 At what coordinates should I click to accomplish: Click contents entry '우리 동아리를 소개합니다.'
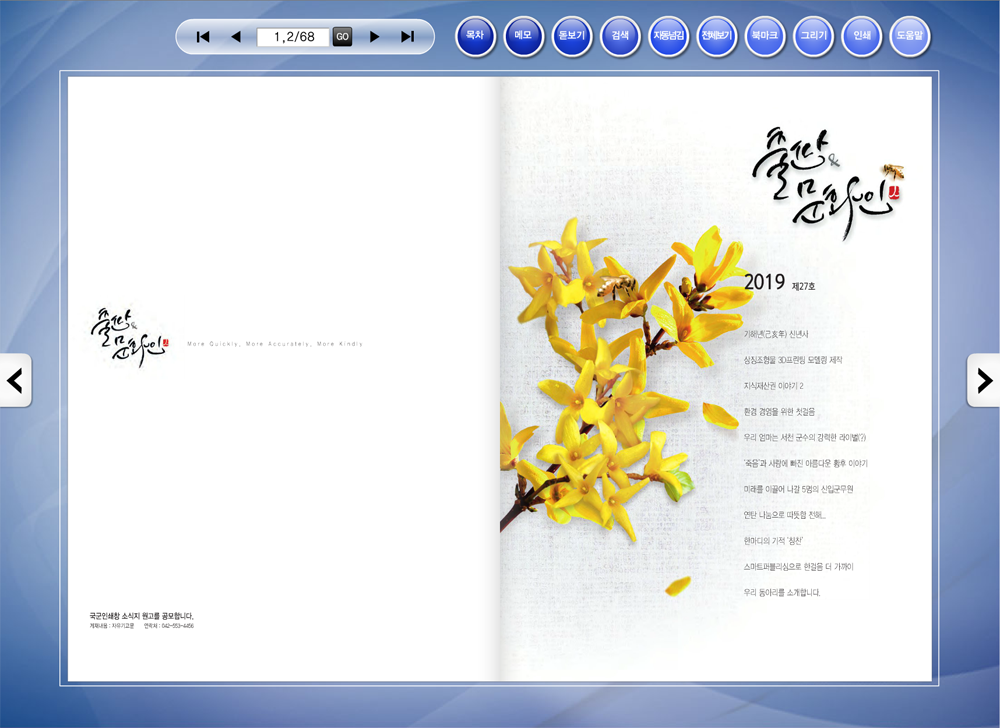click(x=782, y=592)
